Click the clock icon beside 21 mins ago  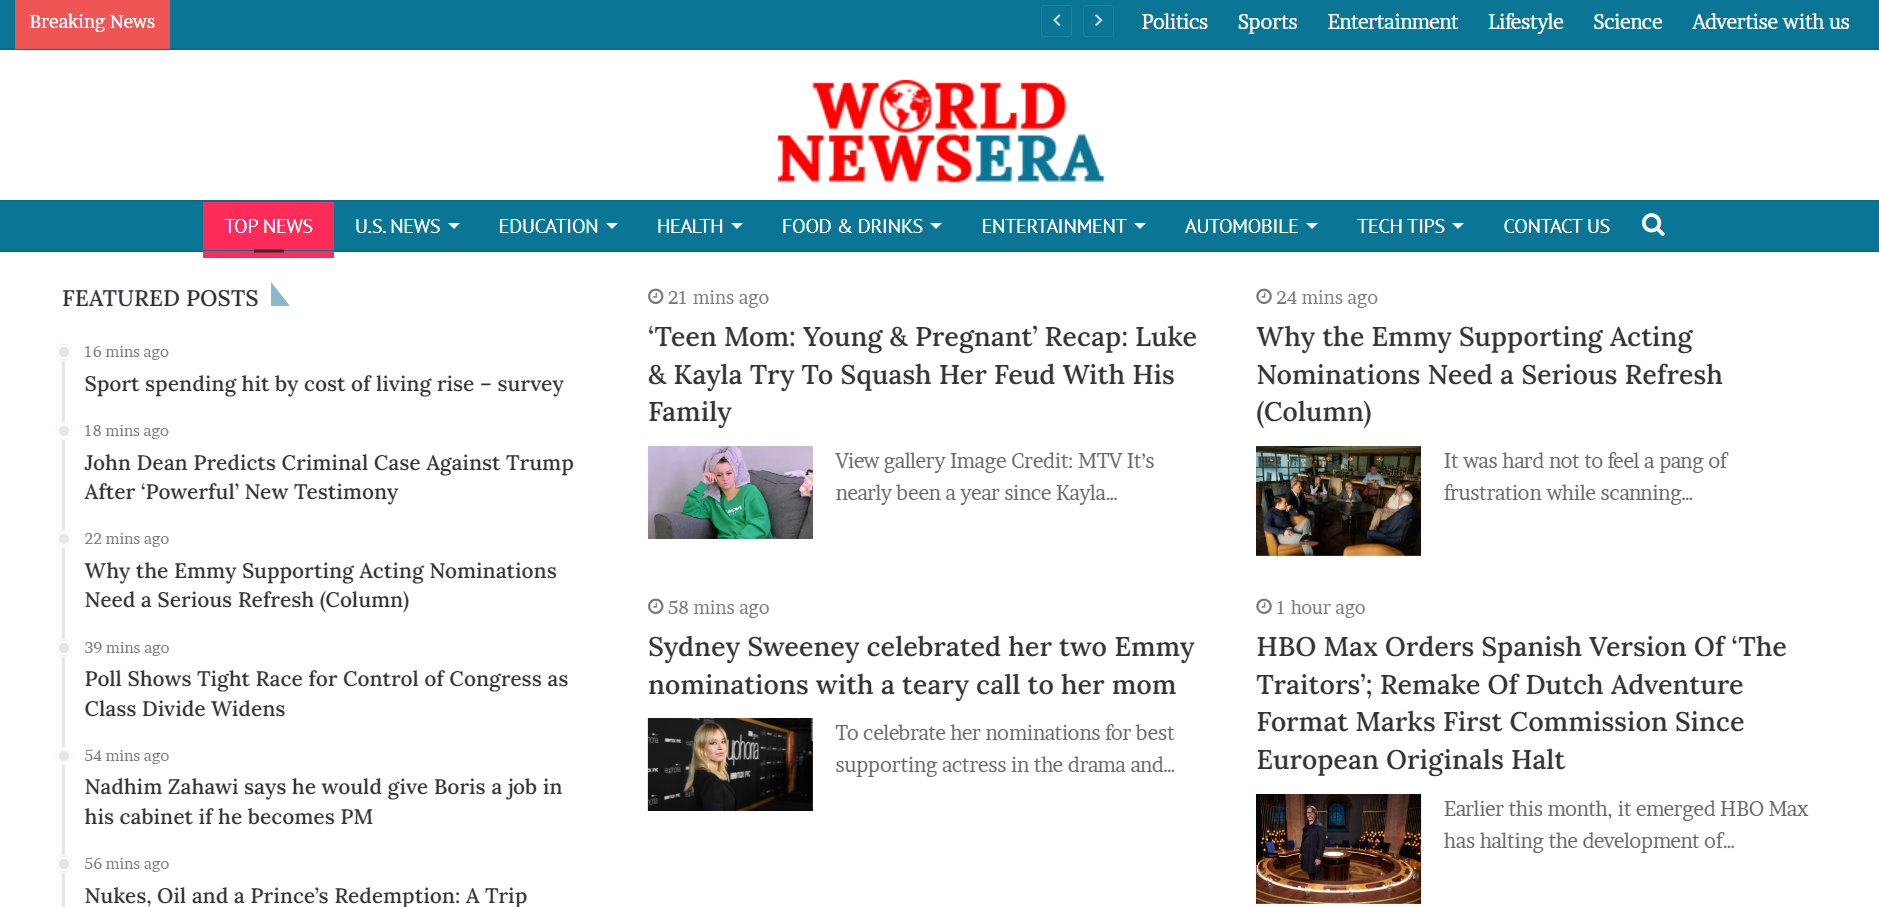655,297
